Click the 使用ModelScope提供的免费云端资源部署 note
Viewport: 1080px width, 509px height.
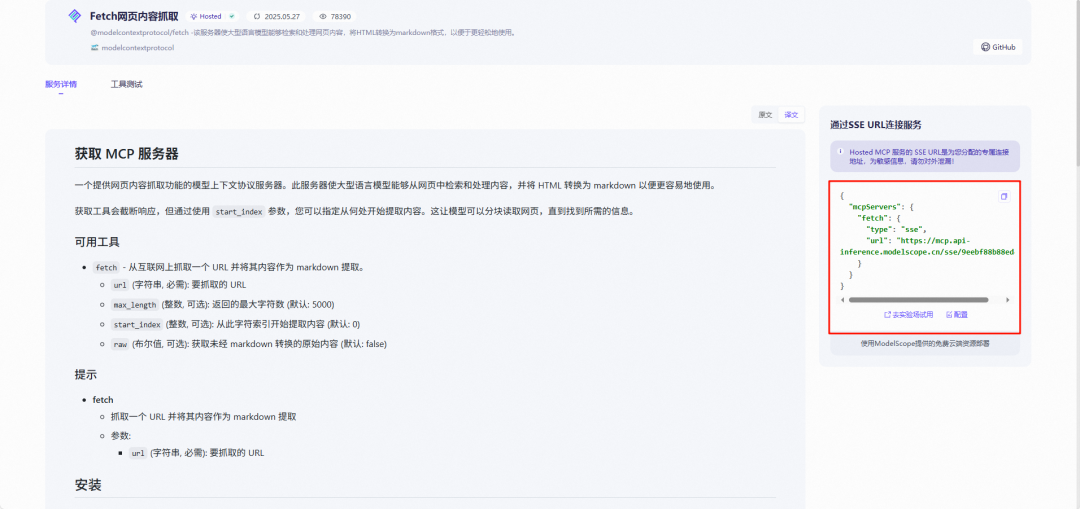[x=925, y=343]
